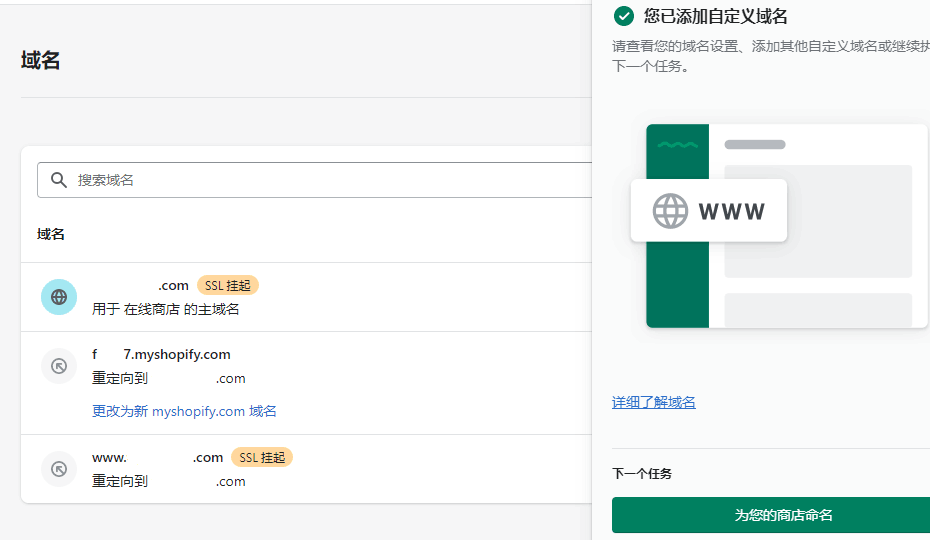Select the www. domain name entry
Screen dimensions: 930x540
157,458
